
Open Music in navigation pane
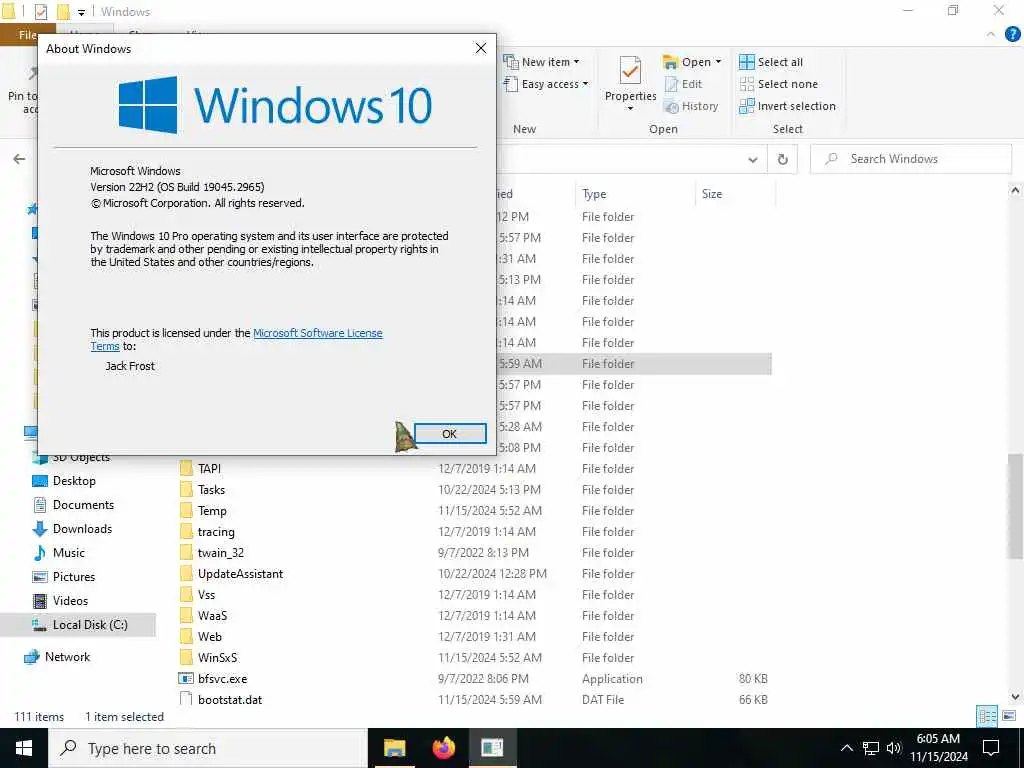tap(69, 553)
